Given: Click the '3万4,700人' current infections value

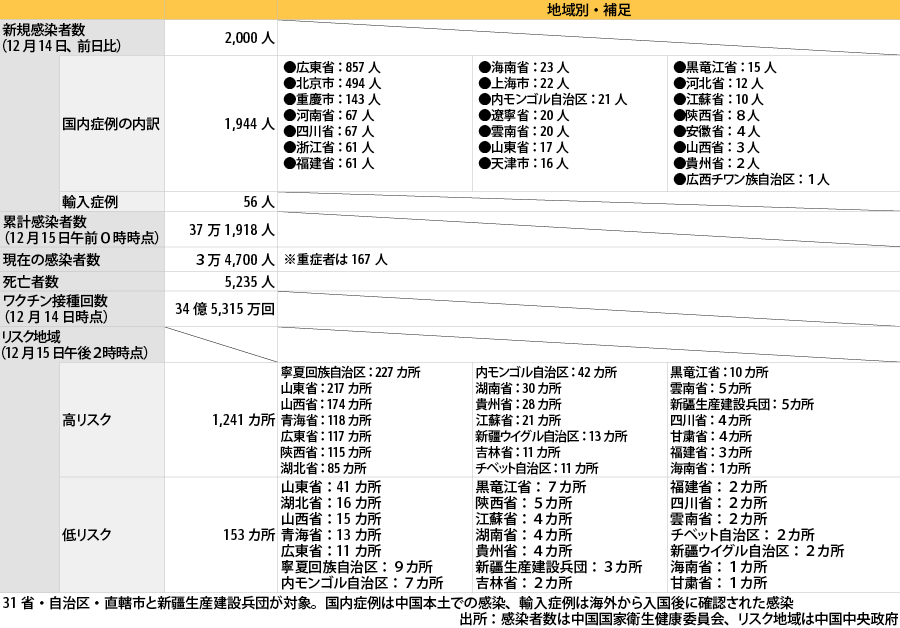Looking at the screenshot, I should pyautogui.click(x=235, y=260).
